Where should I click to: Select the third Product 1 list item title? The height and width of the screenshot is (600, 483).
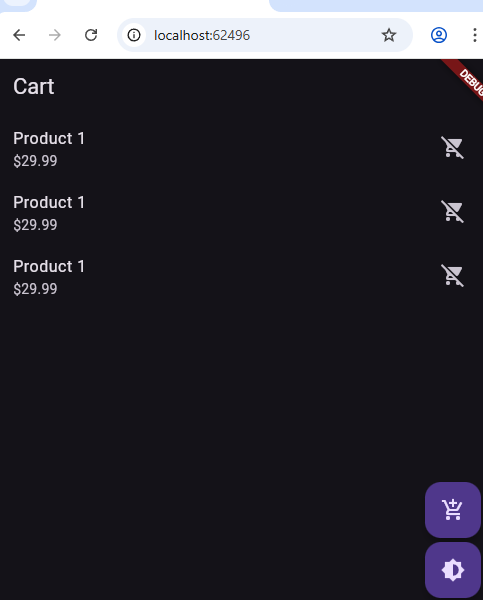49,266
